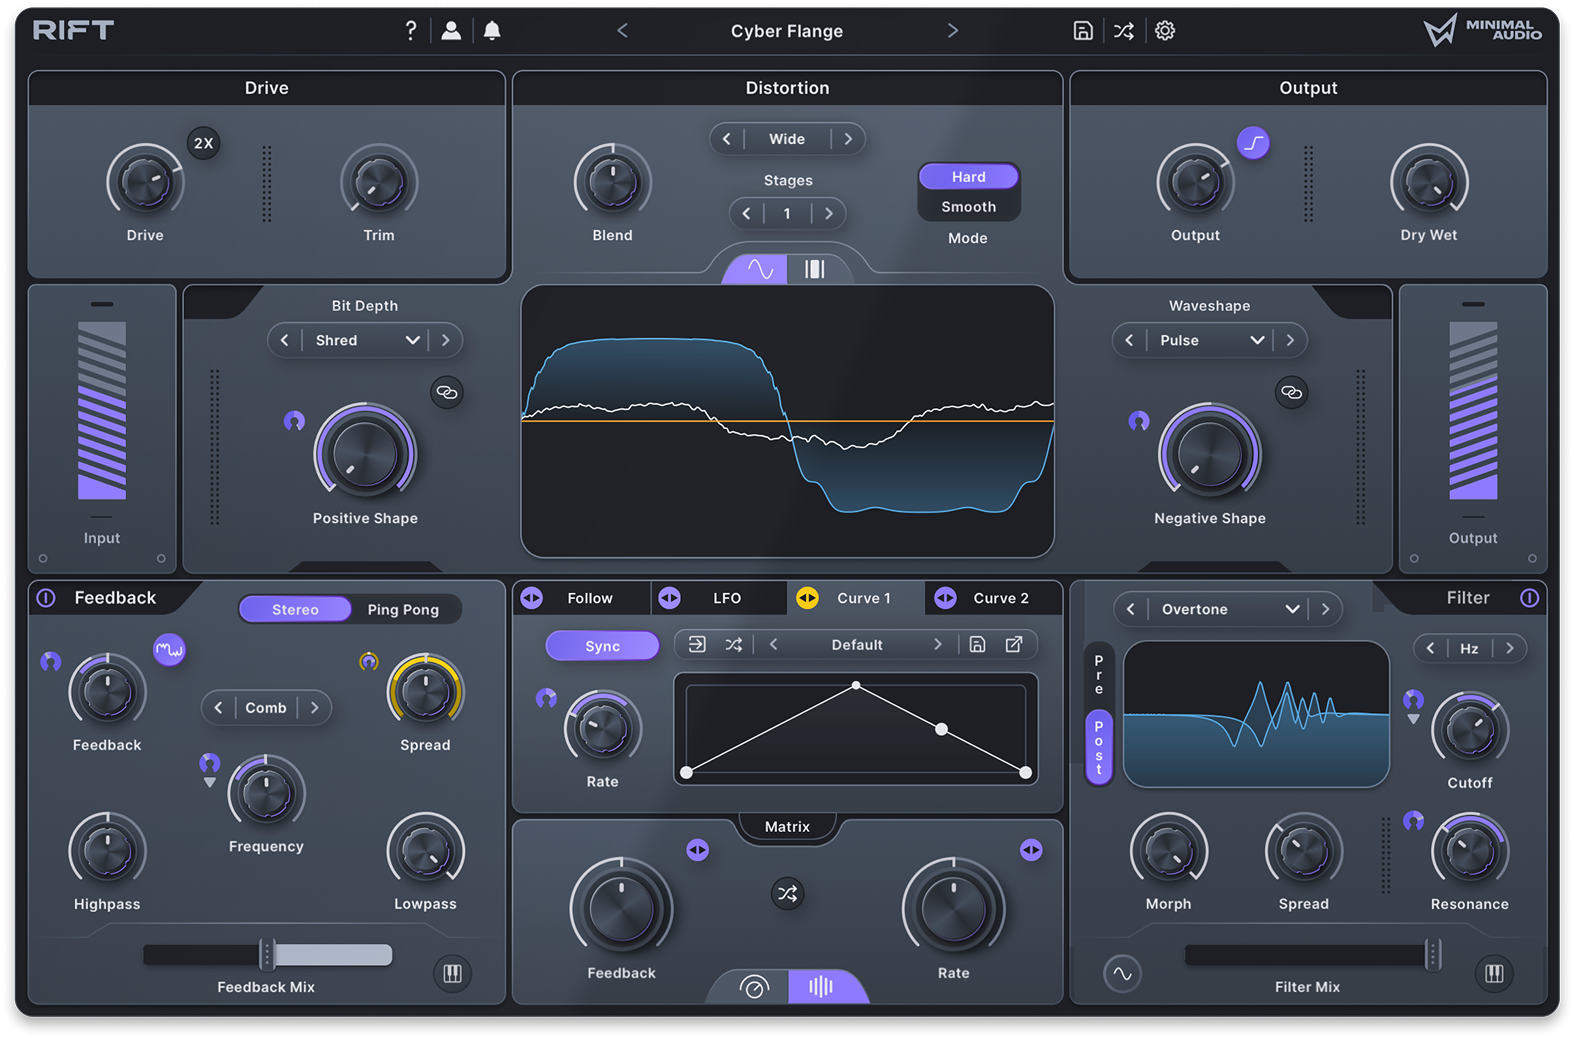
Task: Increase the Stages count
Action: coord(829,213)
